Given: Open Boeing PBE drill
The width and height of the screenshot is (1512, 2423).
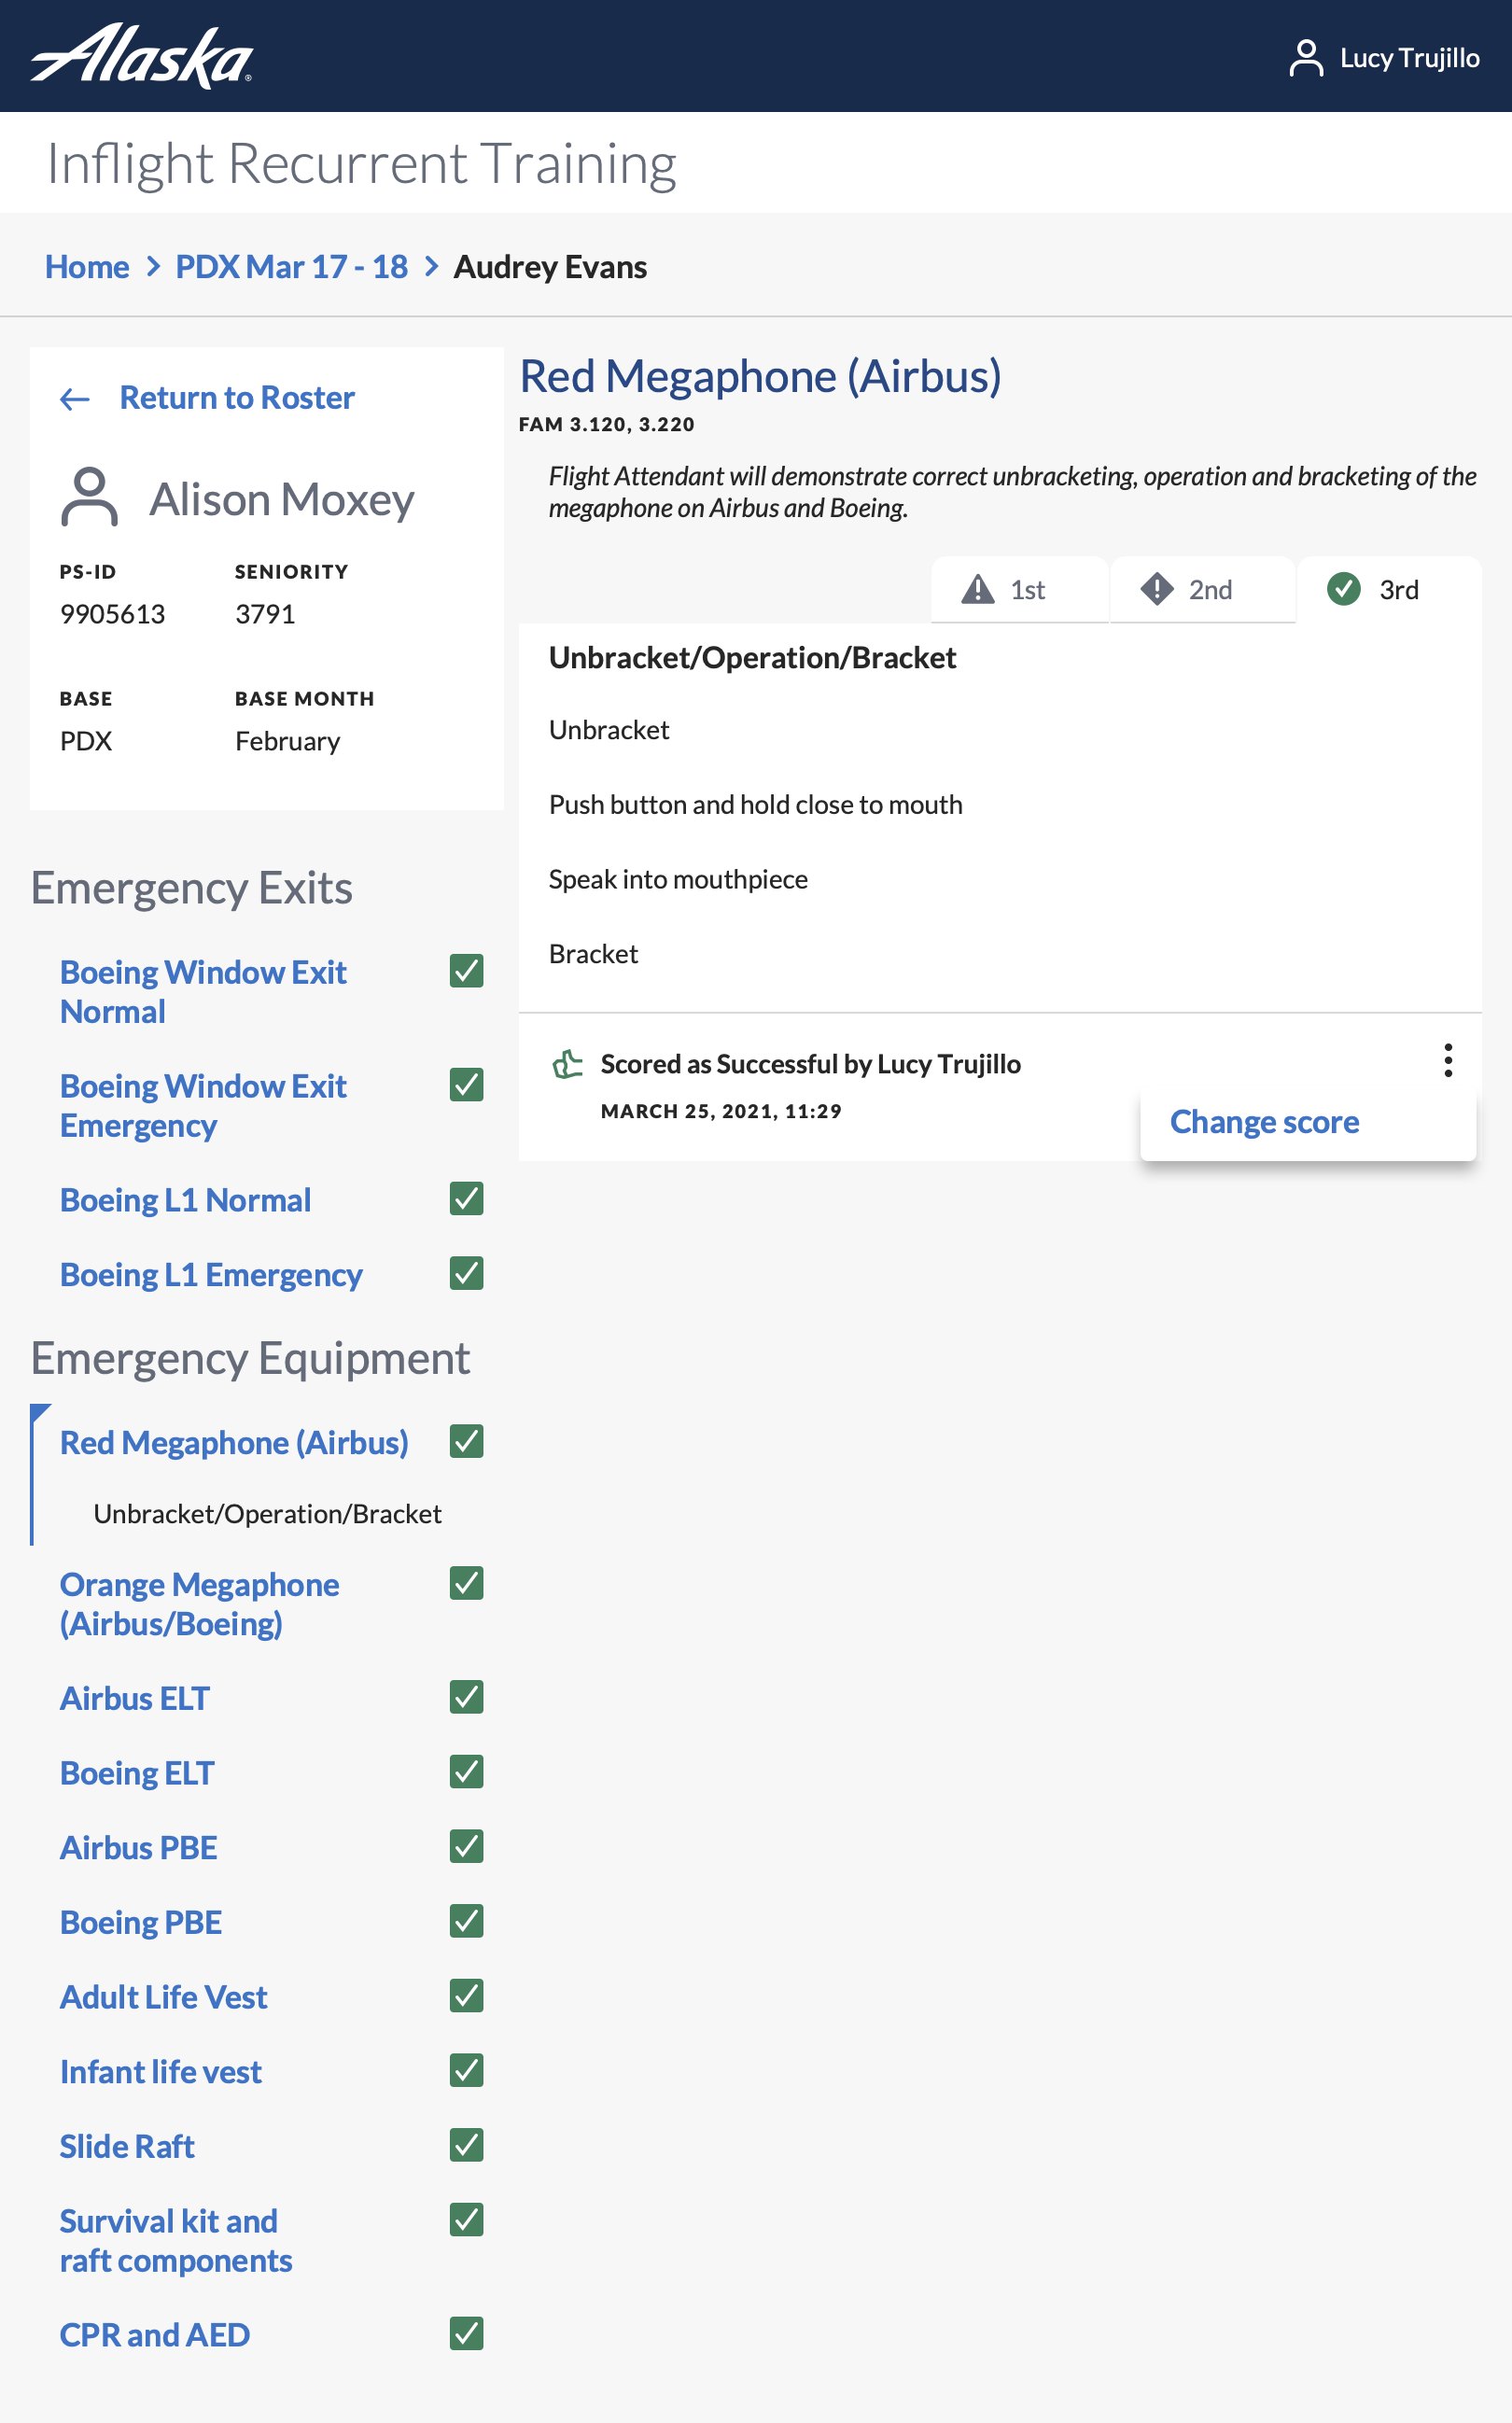Looking at the screenshot, I should click(x=141, y=1923).
